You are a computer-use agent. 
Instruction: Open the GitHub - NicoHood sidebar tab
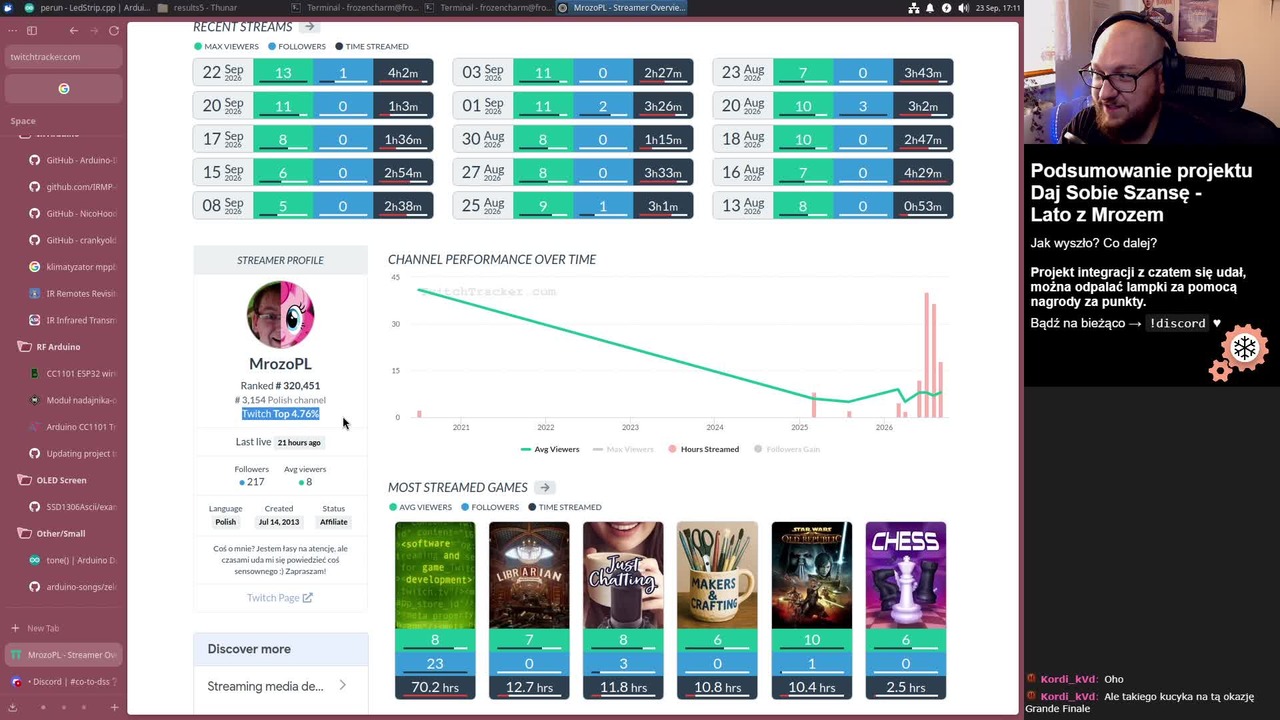point(73,213)
